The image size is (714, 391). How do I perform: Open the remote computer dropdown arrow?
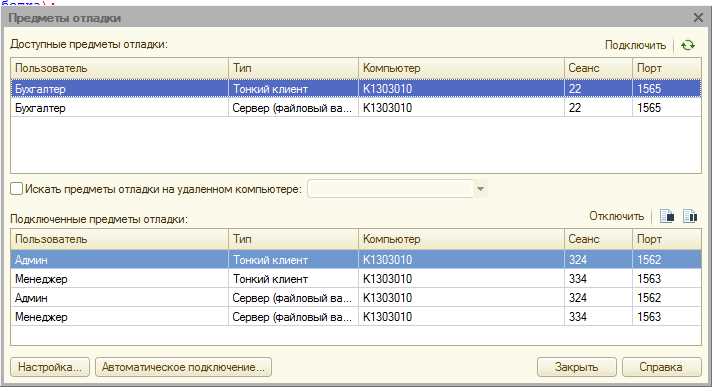pyautogui.click(x=480, y=188)
